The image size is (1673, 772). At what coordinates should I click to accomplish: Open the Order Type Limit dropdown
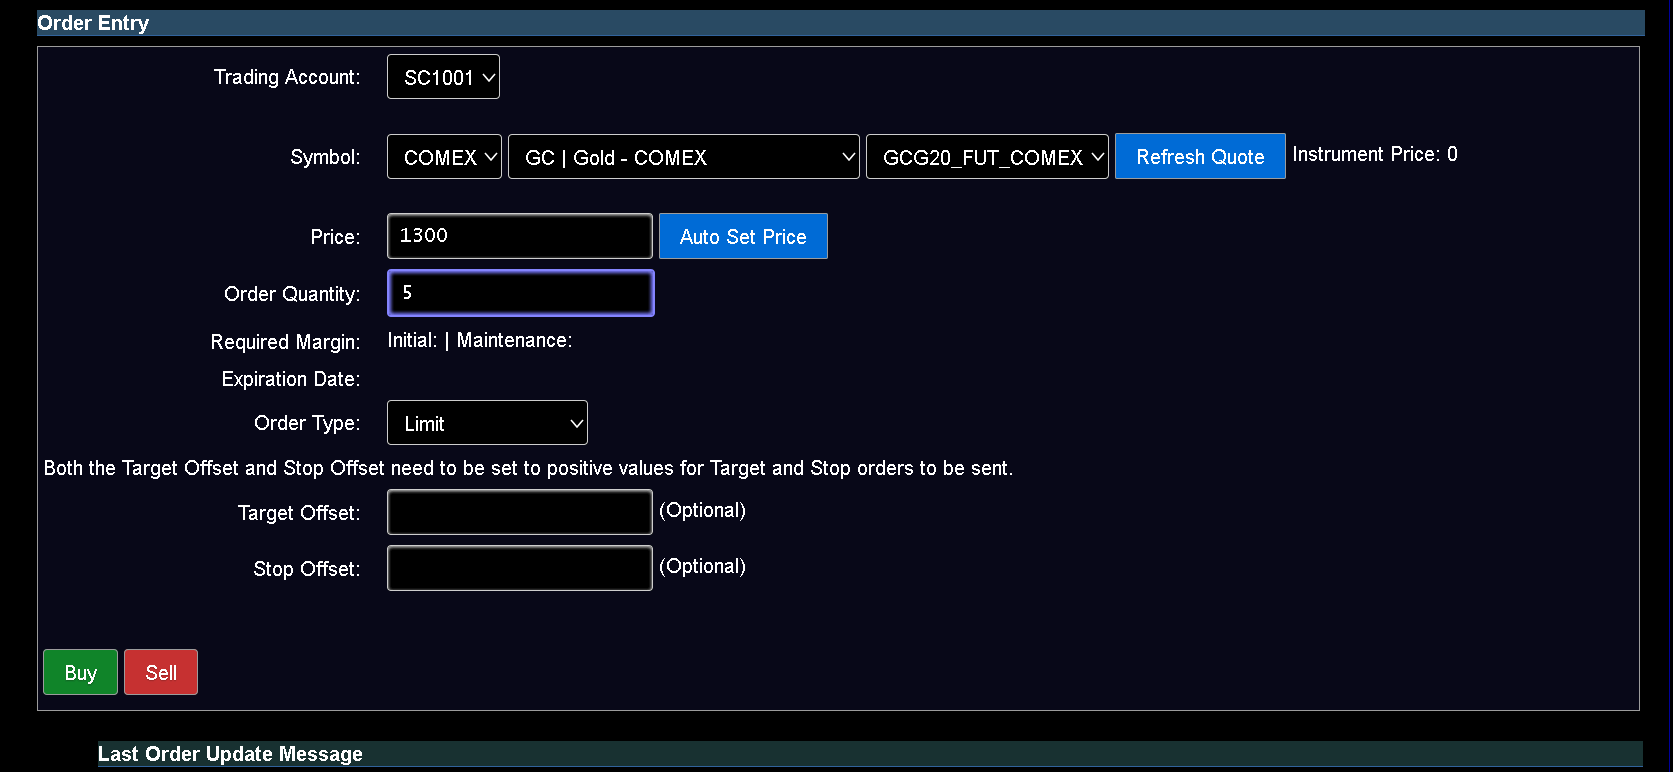tap(487, 423)
